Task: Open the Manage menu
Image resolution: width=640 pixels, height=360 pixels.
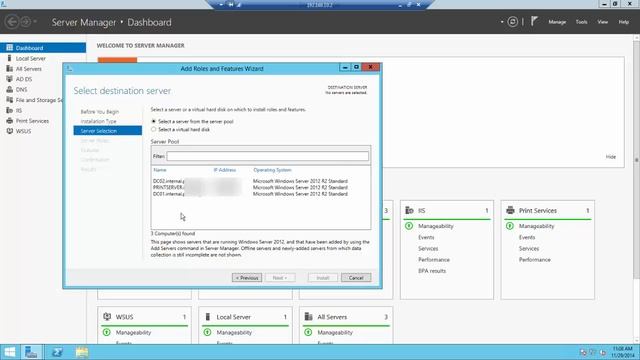Action: (557, 22)
